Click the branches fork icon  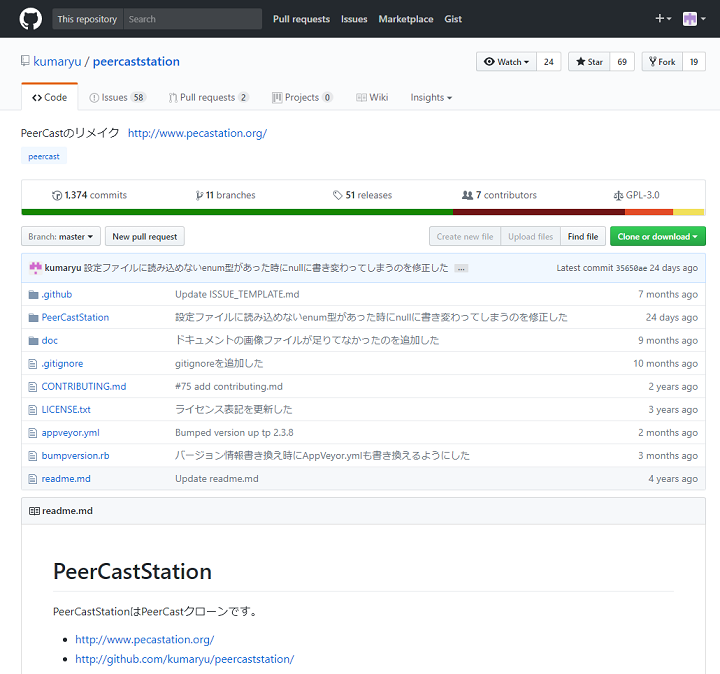(x=199, y=196)
